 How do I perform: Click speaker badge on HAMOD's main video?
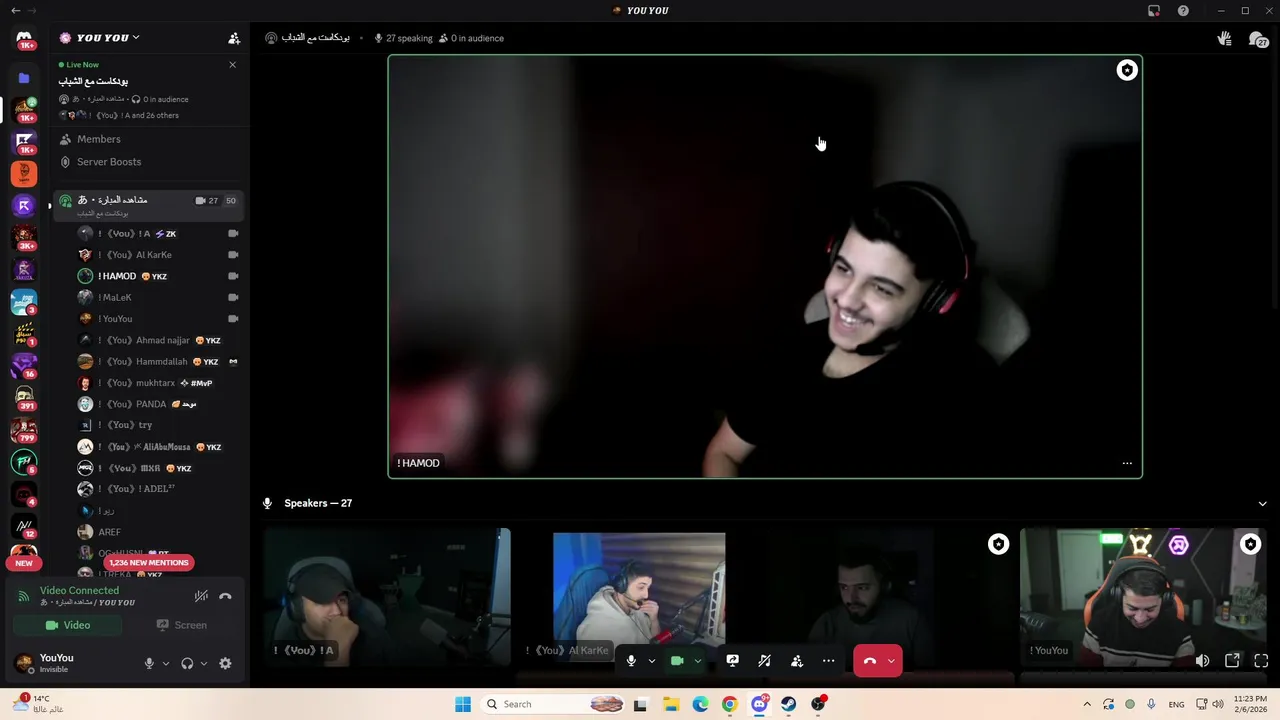coord(1127,70)
